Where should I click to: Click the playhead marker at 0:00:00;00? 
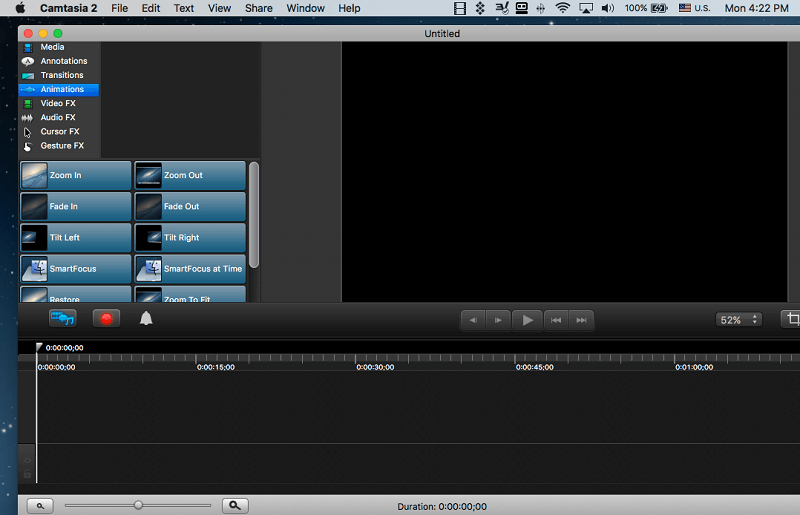point(39,348)
